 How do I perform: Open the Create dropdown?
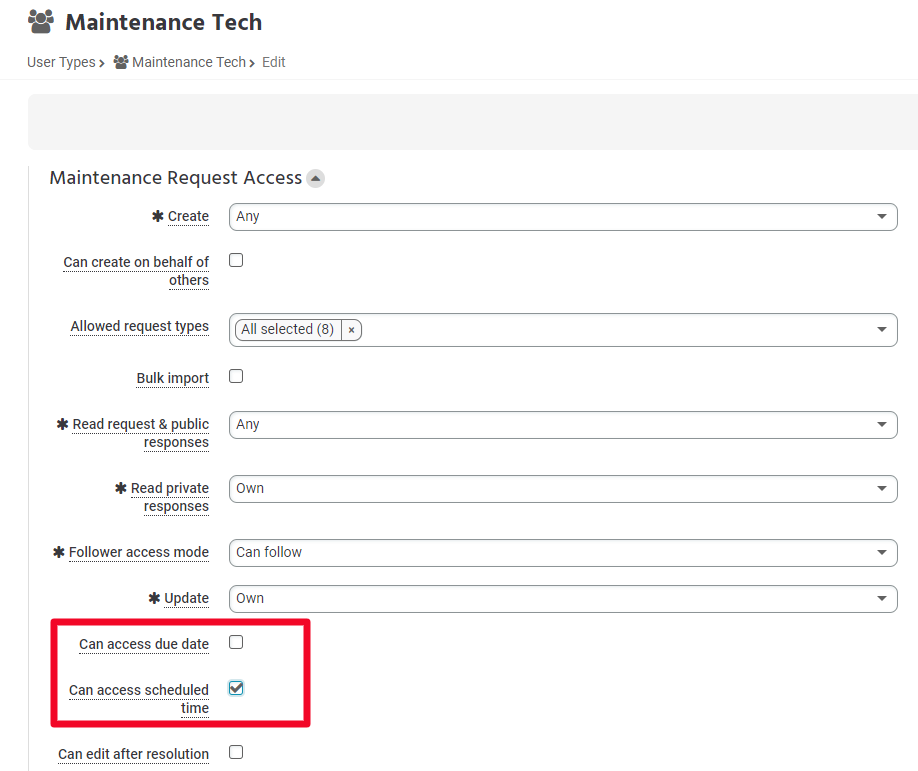(563, 217)
